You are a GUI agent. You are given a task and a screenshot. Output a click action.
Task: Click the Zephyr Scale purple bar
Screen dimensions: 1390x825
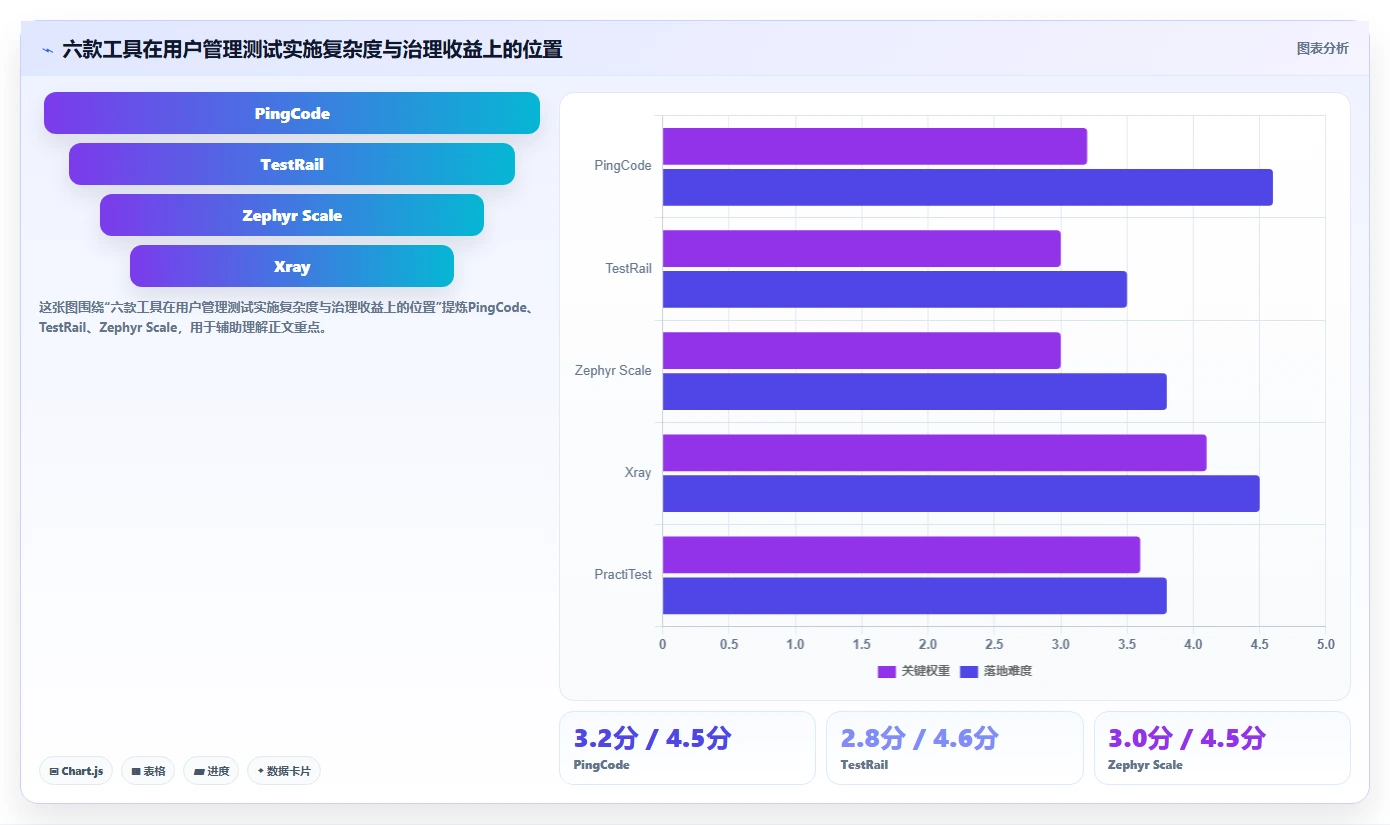[862, 351]
